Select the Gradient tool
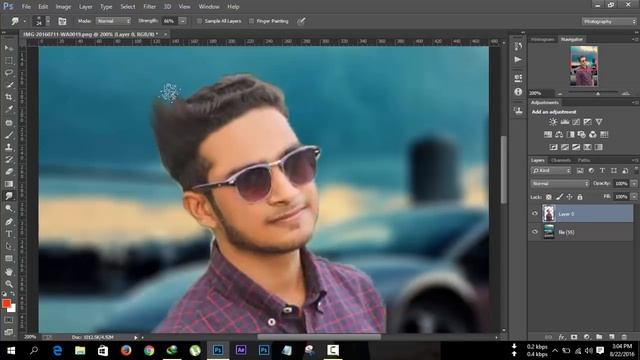This screenshot has width=640, height=360. click(x=9, y=184)
